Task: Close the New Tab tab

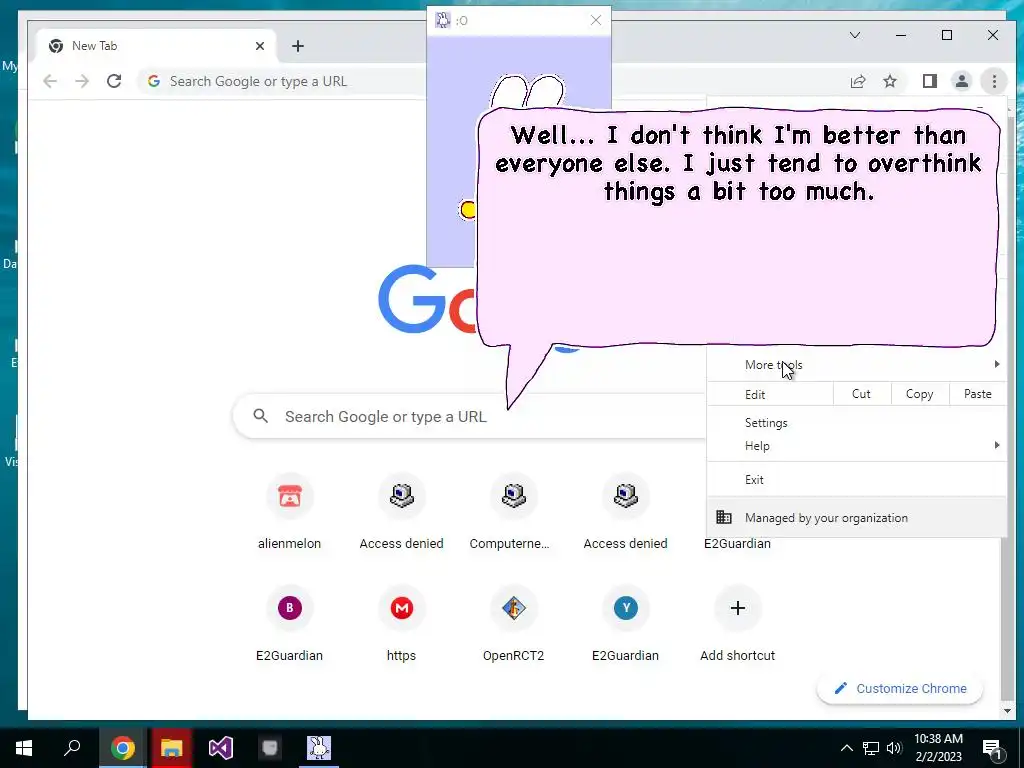Action: [260, 46]
